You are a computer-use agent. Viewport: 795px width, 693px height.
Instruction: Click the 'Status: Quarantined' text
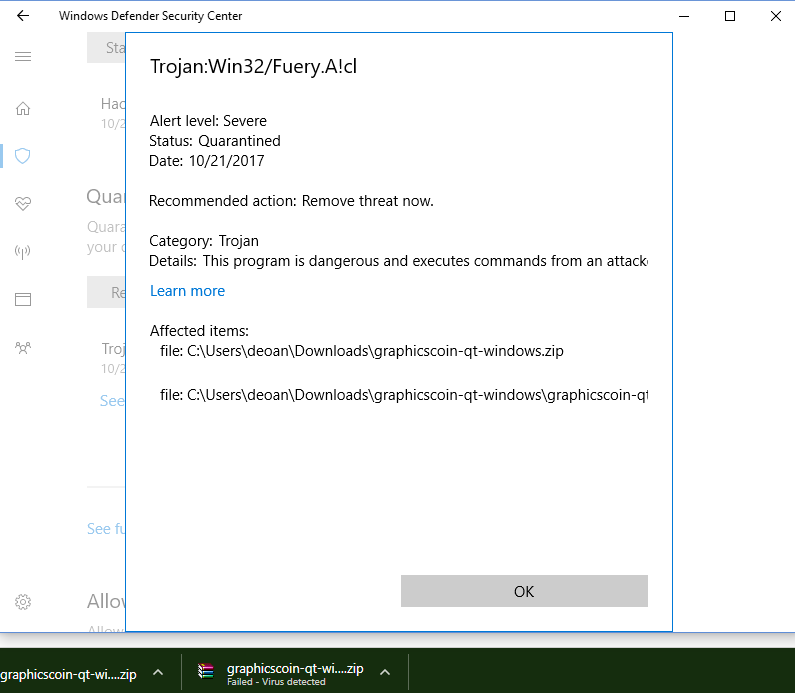coord(214,141)
